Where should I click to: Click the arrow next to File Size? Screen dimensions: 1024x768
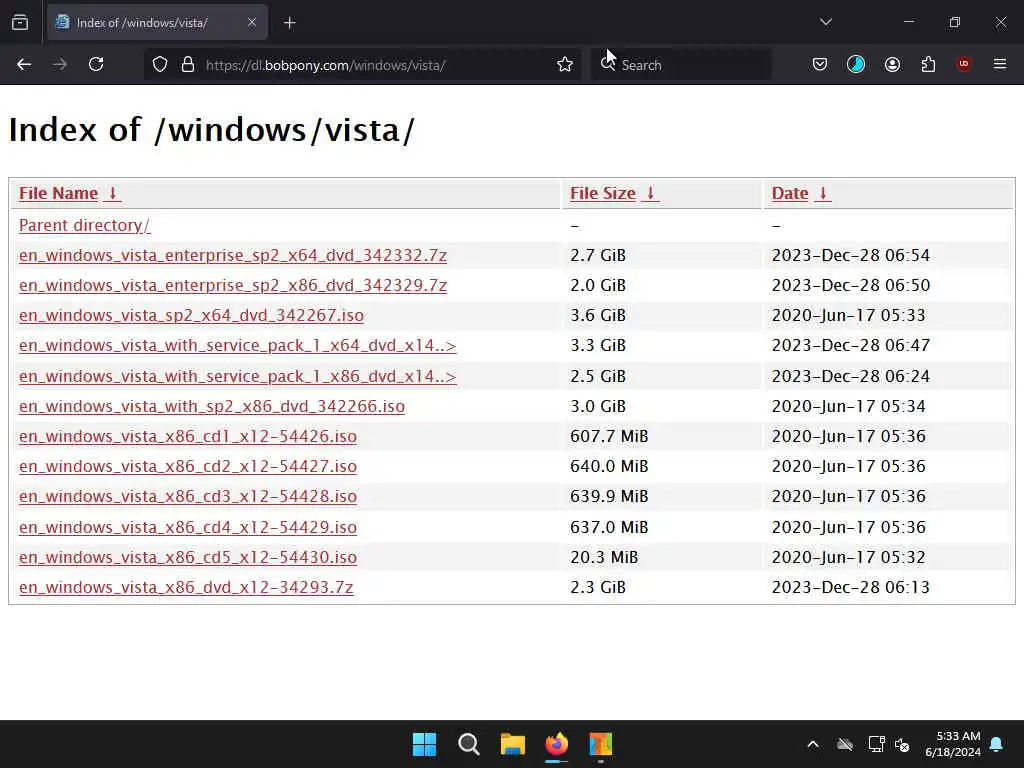pos(650,193)
